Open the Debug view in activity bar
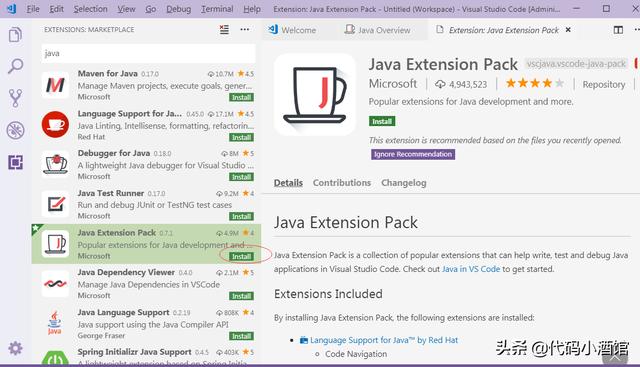 coord(15,130)
